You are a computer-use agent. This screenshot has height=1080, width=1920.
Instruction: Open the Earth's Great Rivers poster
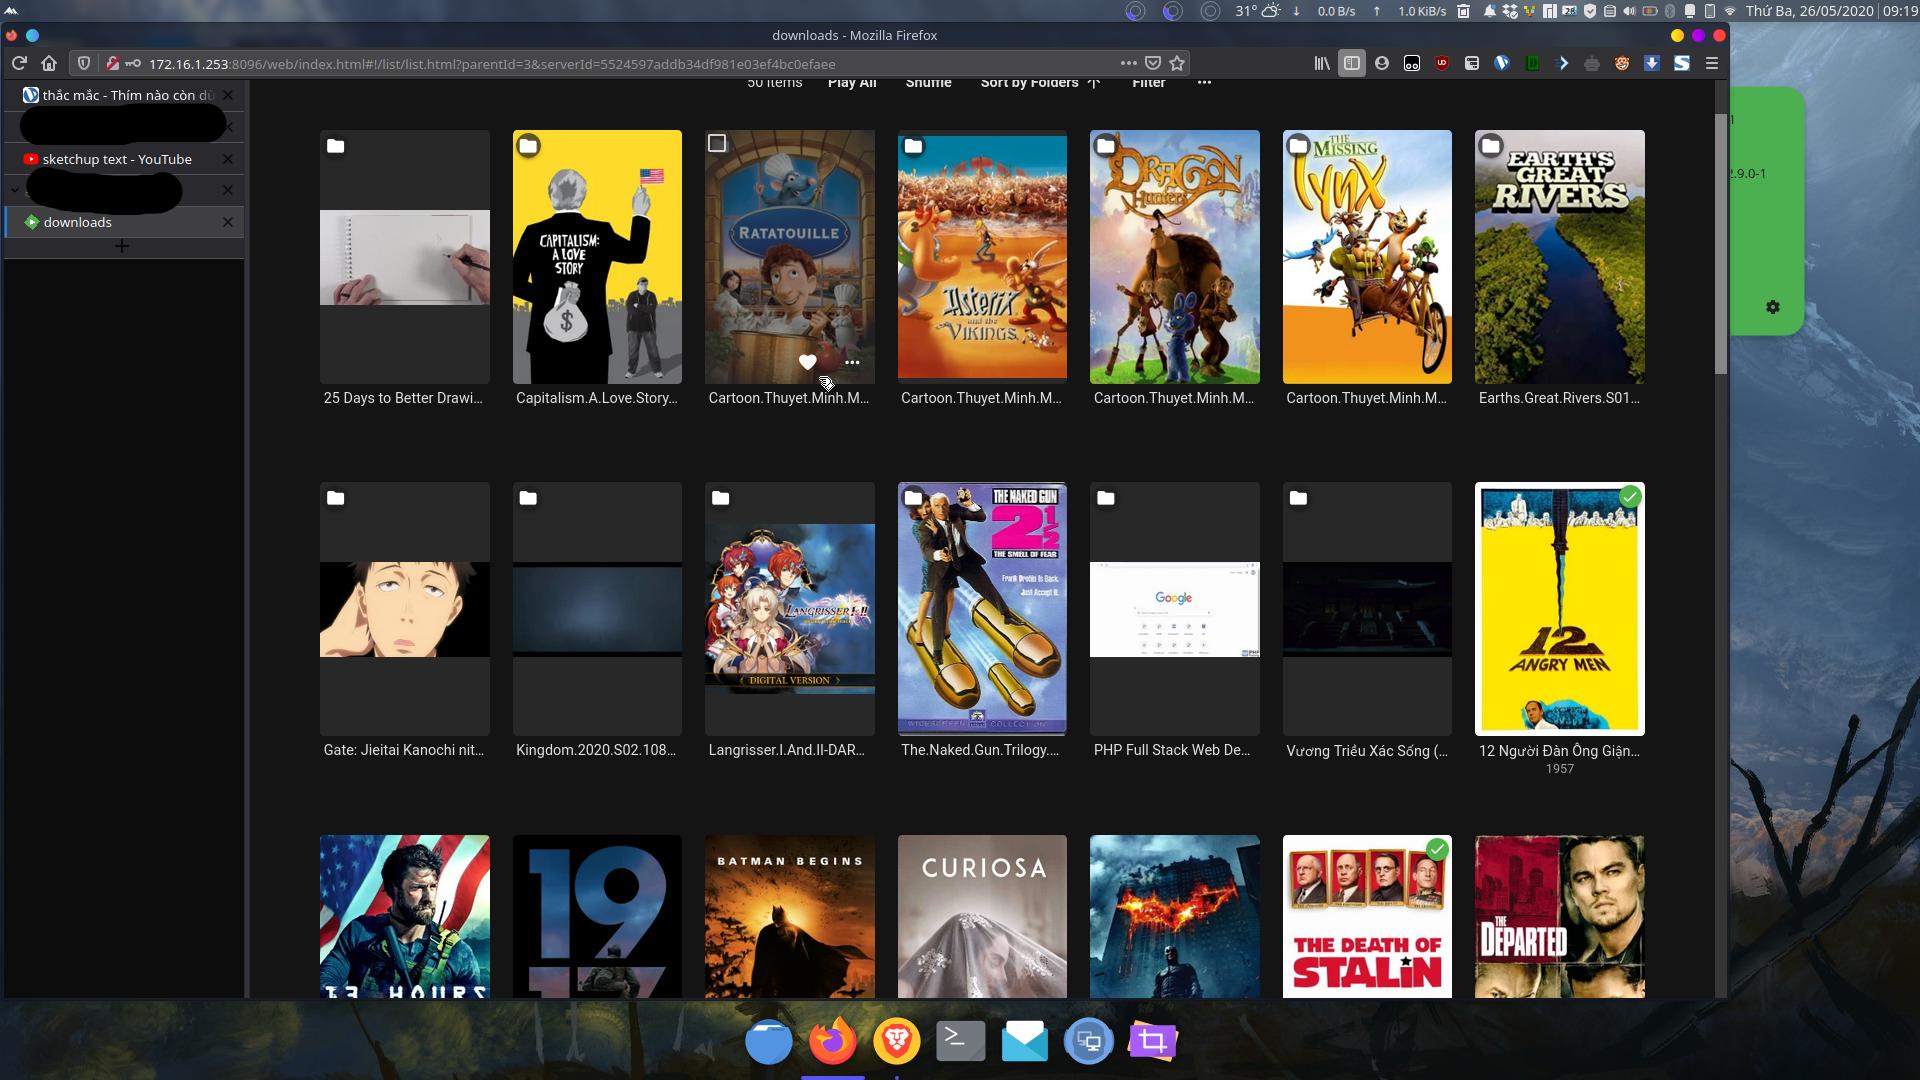(1560, 257)
